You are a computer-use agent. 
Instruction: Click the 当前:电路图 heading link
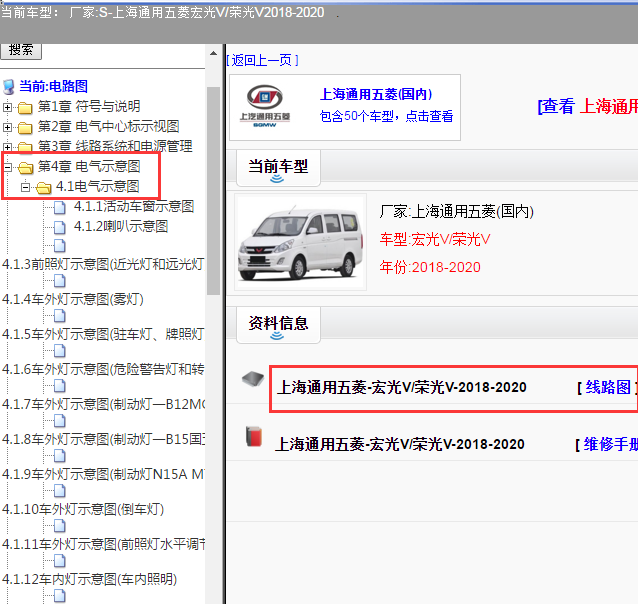53,86
